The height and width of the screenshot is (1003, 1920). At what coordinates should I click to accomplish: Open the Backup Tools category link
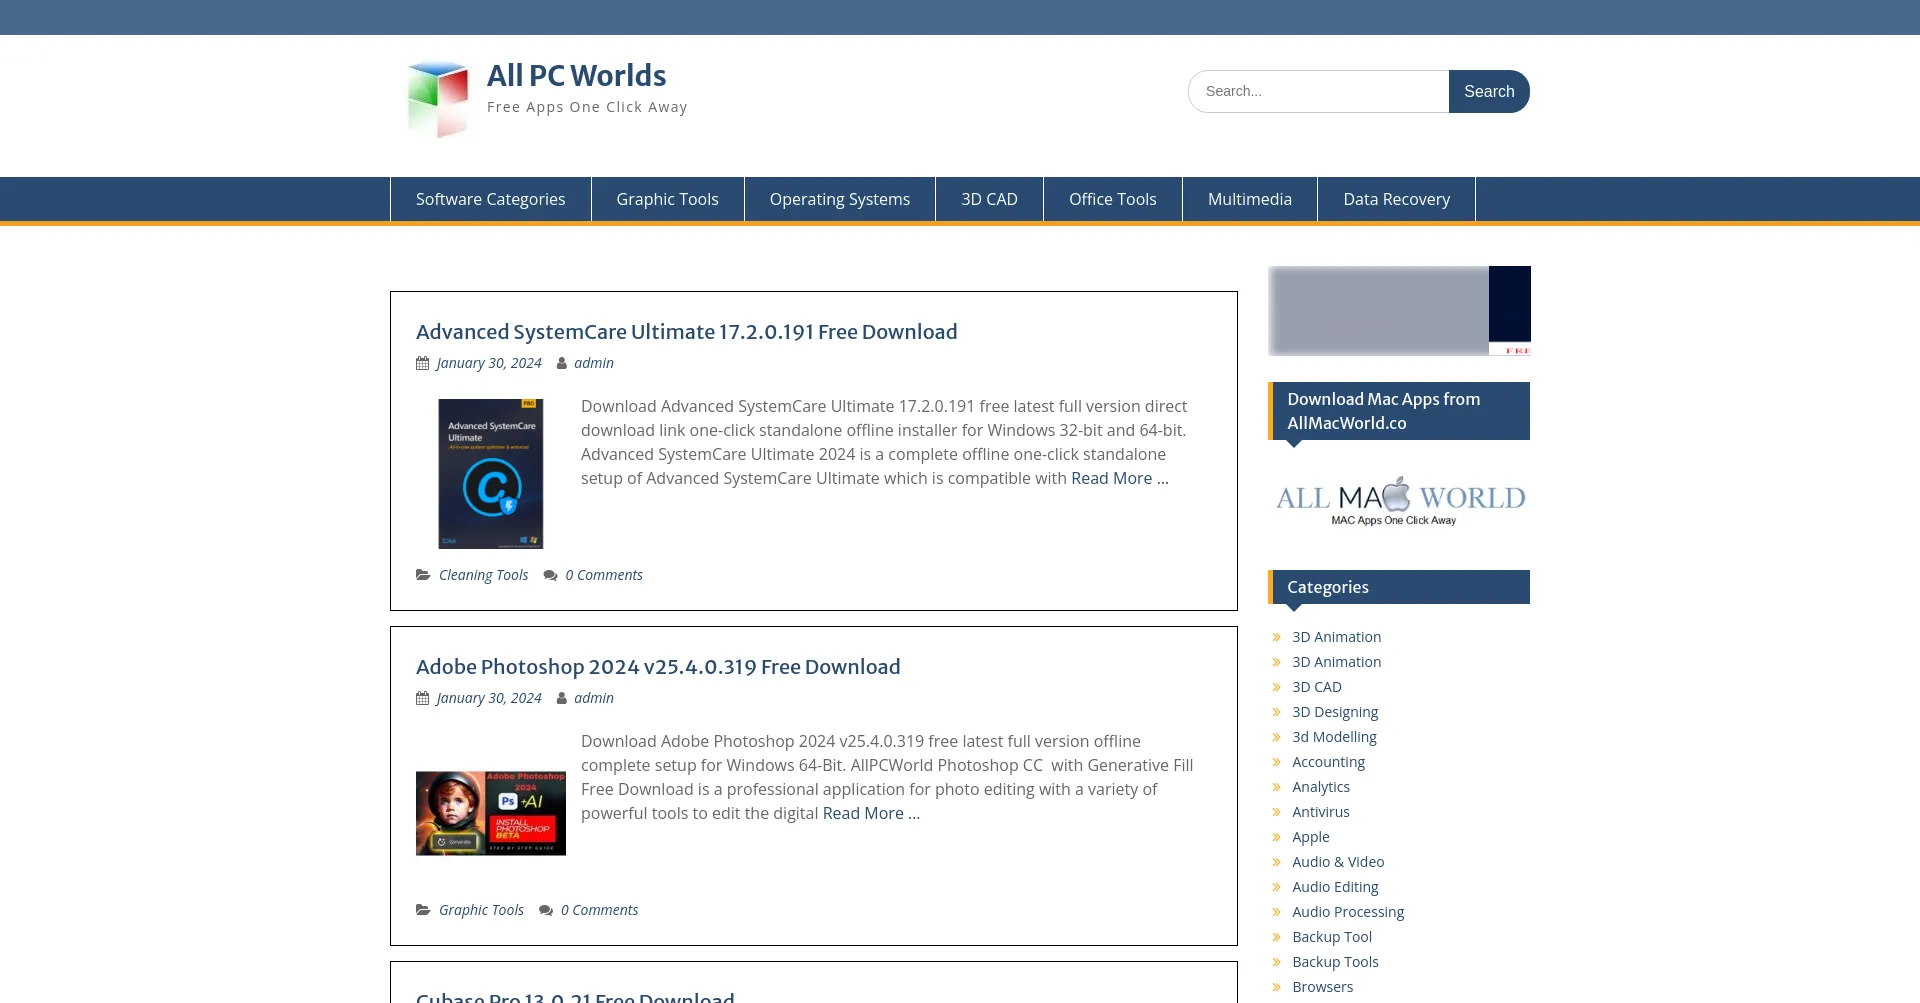click(x=1335, y=962)
